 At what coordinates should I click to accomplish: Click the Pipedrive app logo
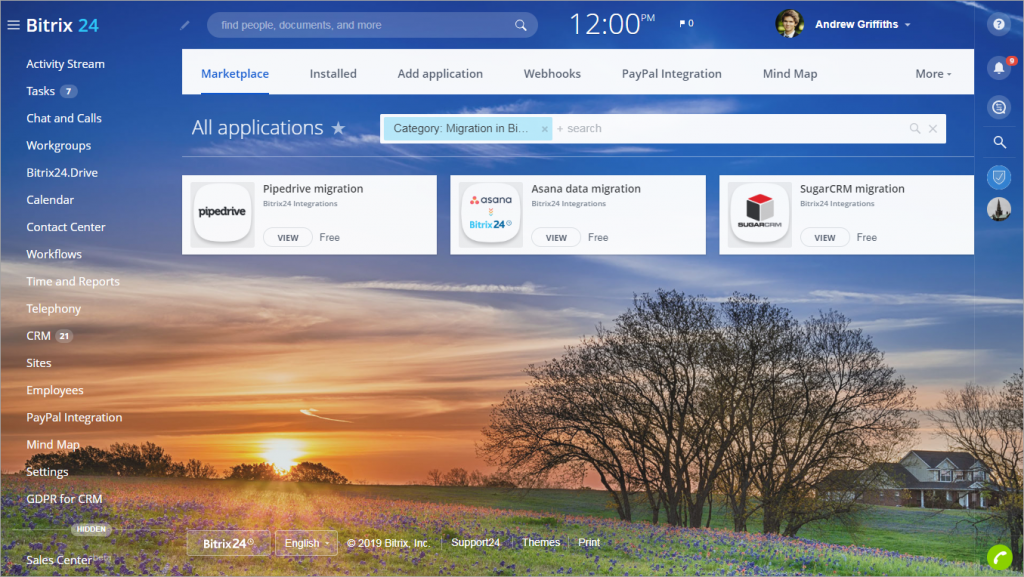point(222,213)
